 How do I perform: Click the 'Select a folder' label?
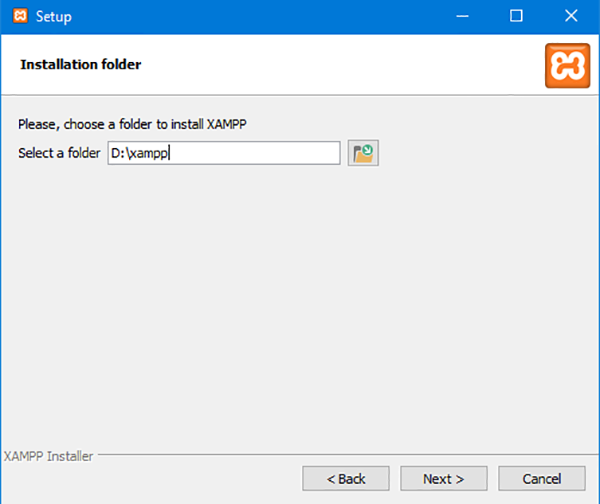[59, 153]
